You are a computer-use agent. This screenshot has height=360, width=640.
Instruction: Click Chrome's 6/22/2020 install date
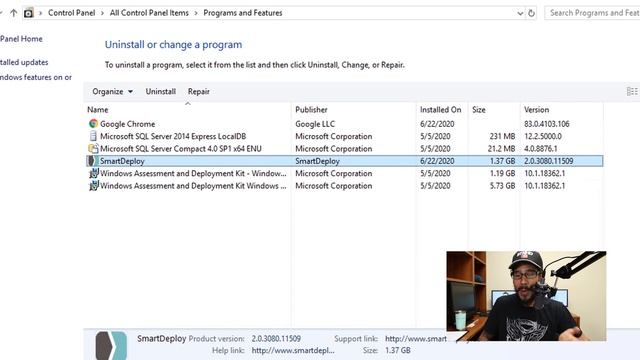click(x=437, y=124)
